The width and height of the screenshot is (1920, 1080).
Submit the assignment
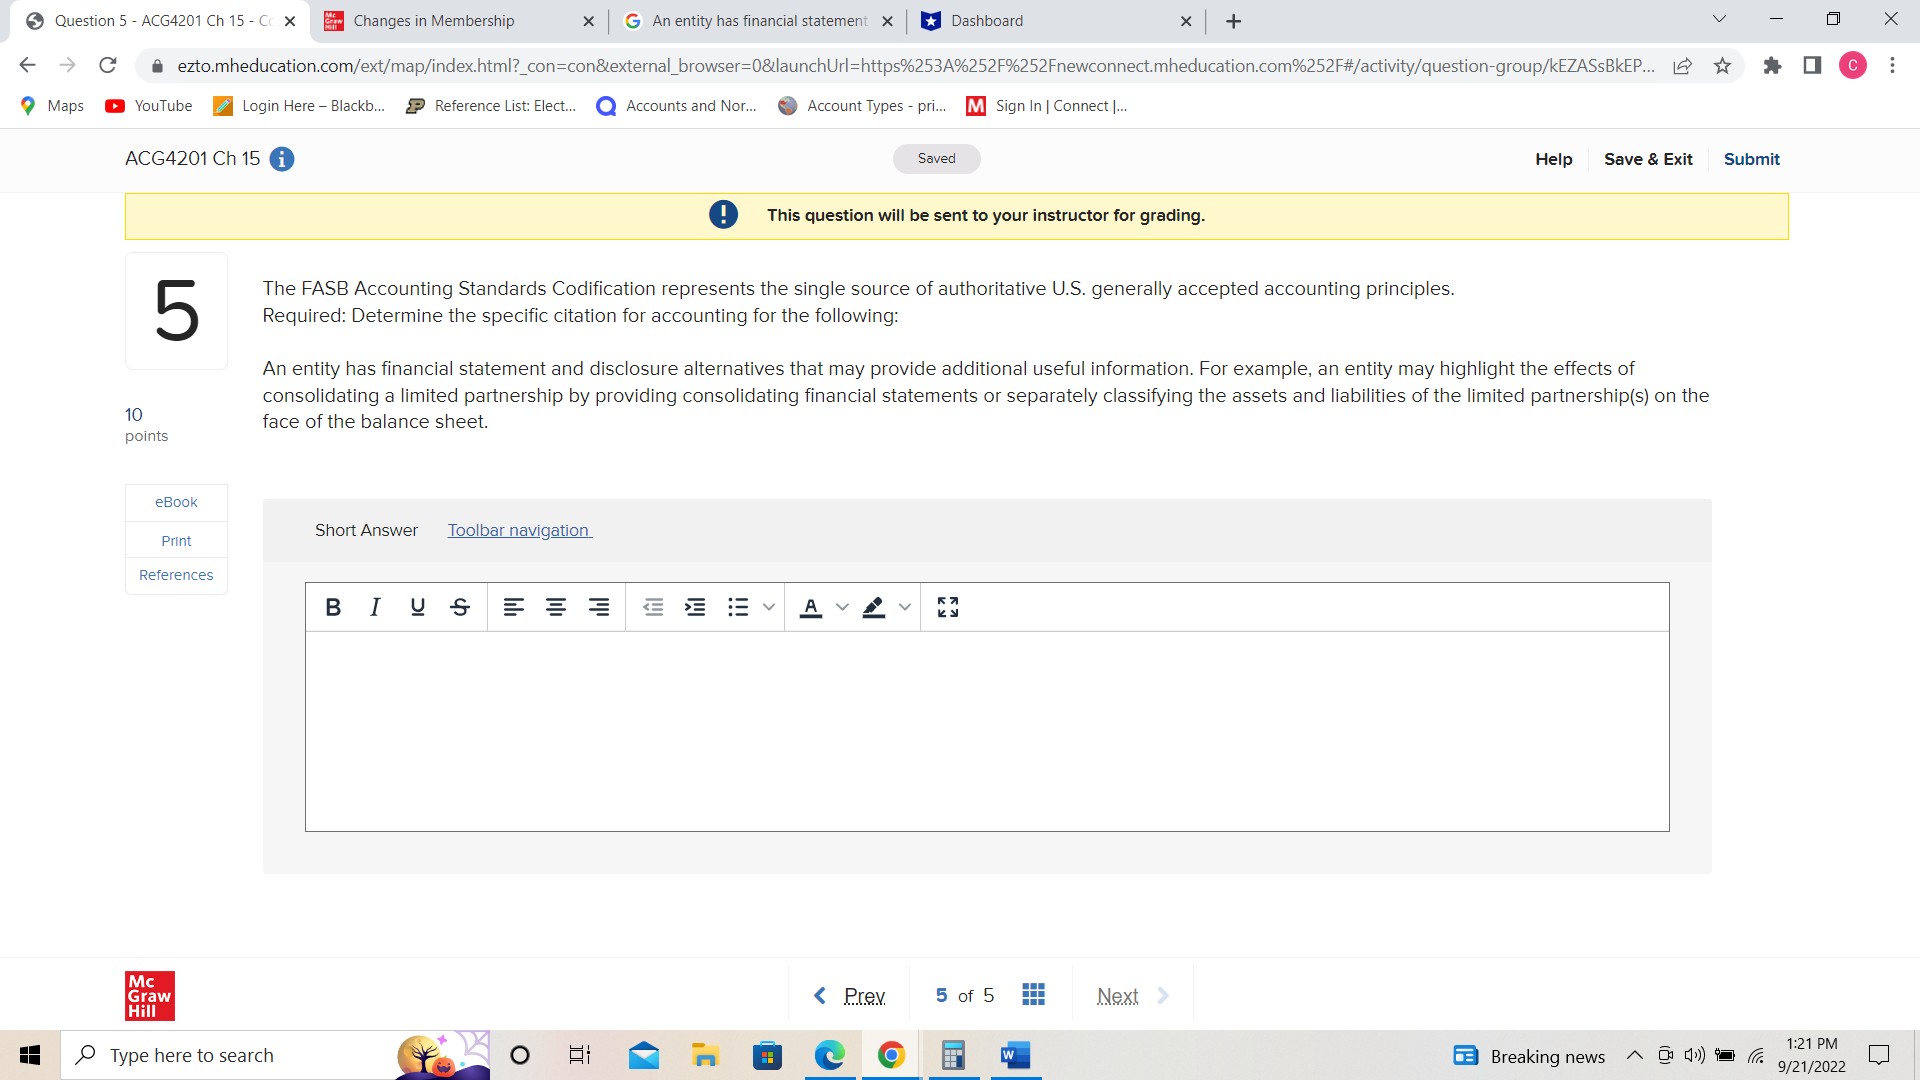(x=1751, y=159)
